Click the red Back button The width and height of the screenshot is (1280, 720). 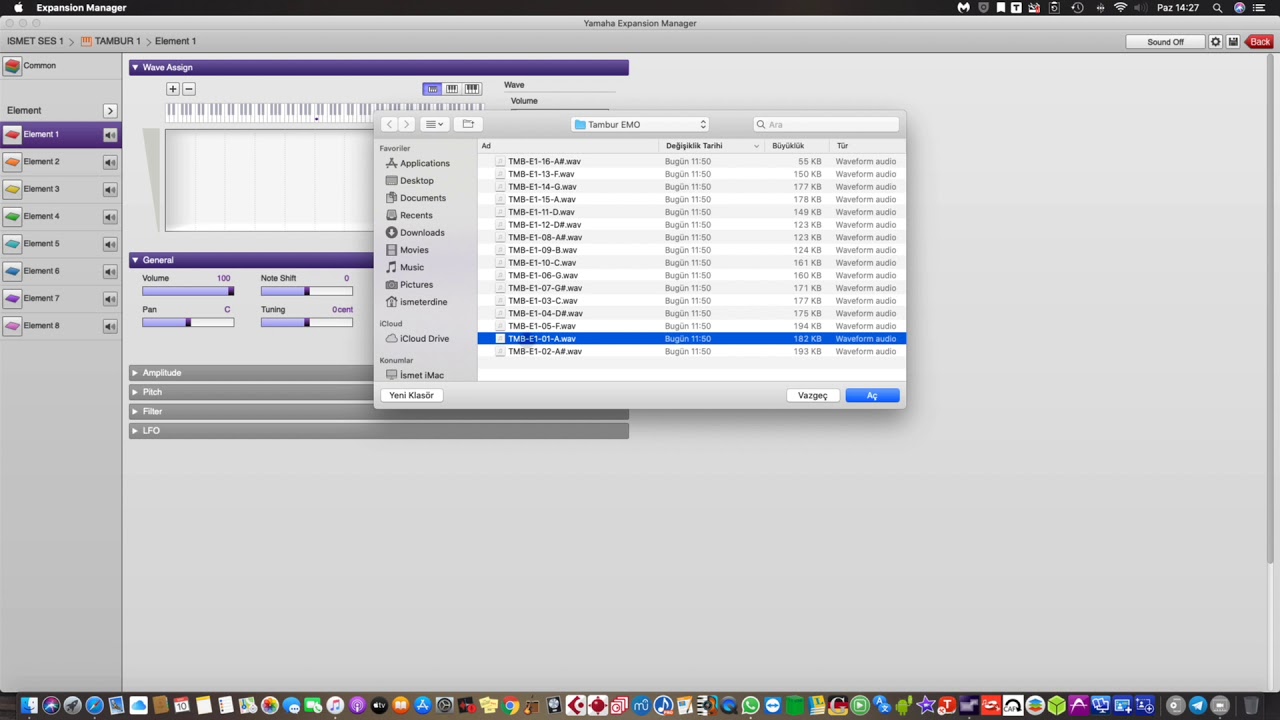[x=1260, y=42]
